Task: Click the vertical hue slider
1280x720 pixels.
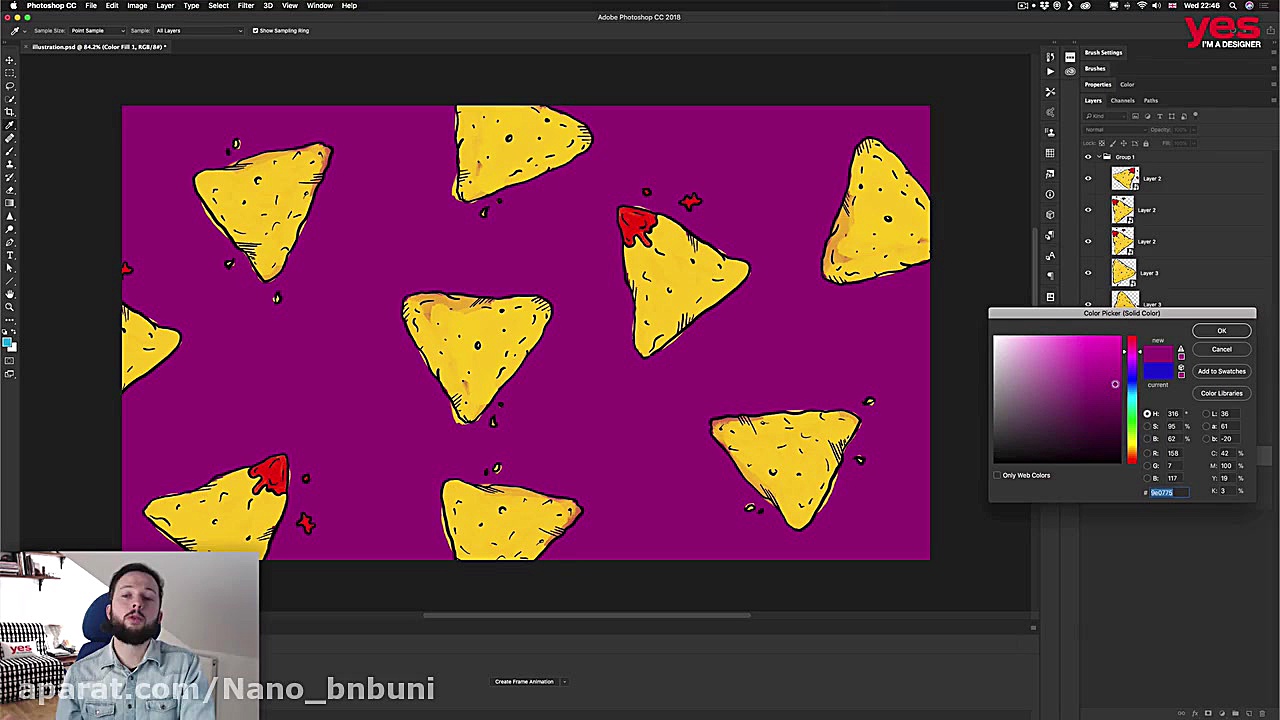Action: tap(1132, 400)
